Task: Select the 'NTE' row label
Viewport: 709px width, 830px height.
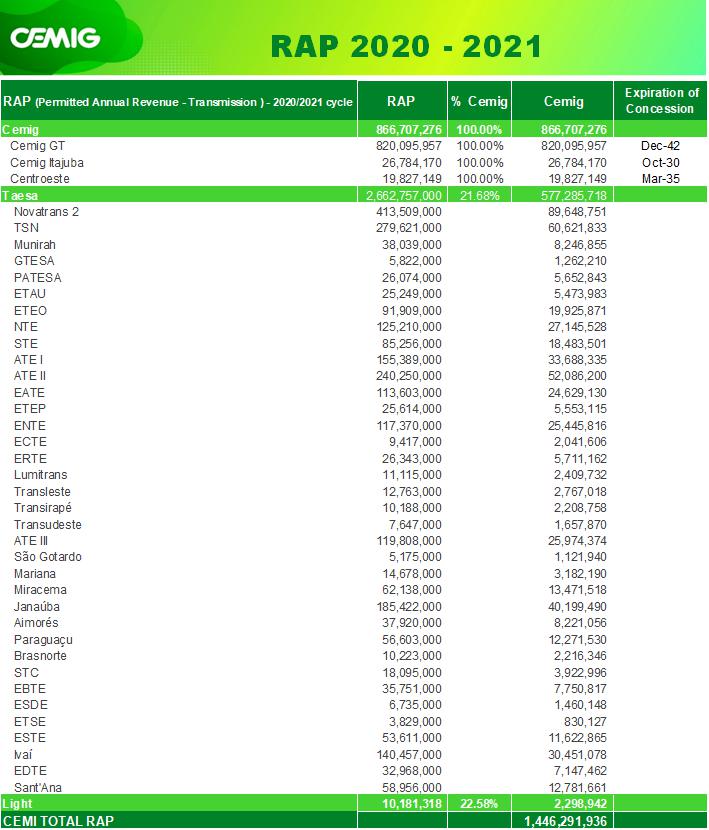Action: (25, 327)
